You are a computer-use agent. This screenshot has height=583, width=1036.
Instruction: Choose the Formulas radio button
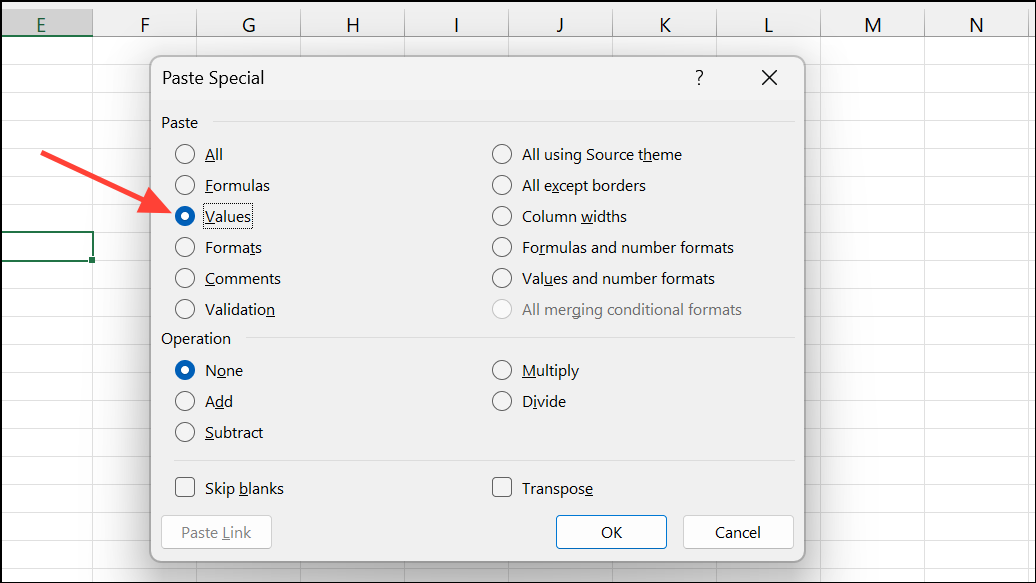point(185,185)
